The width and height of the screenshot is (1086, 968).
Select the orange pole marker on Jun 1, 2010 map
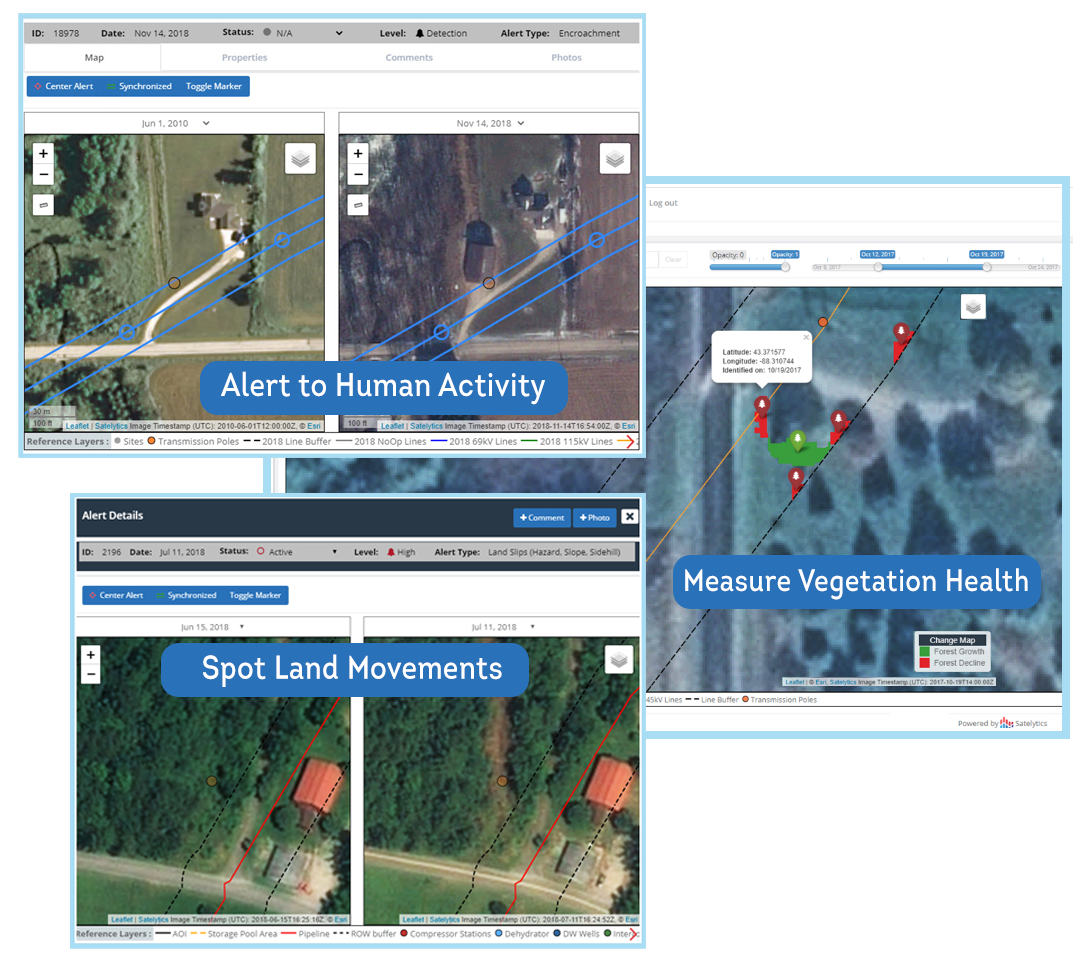pos(175,283)
